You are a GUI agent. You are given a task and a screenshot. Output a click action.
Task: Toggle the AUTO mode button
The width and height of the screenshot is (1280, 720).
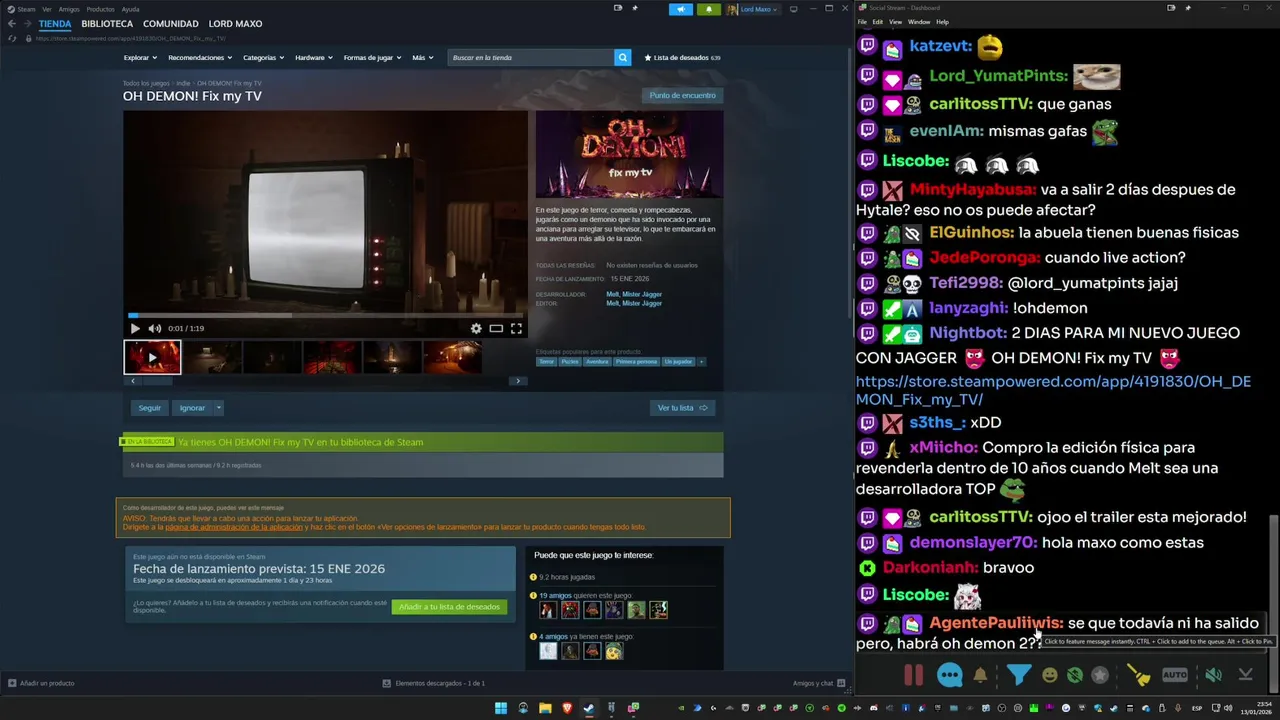[1175, 675]
